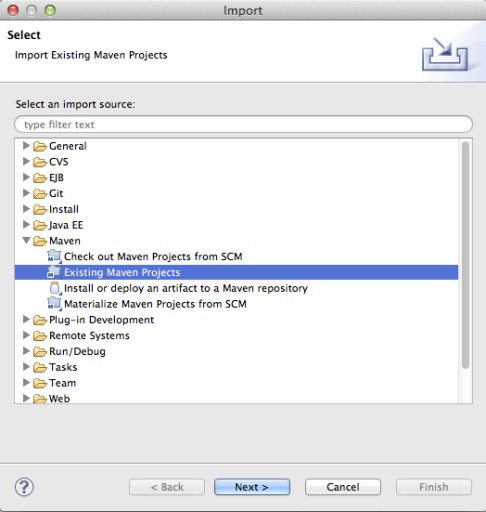Image resolution: width=486 pixels, height=512 pixels.
Task: Click the Maven folder icon
Action: pos(40,241)
